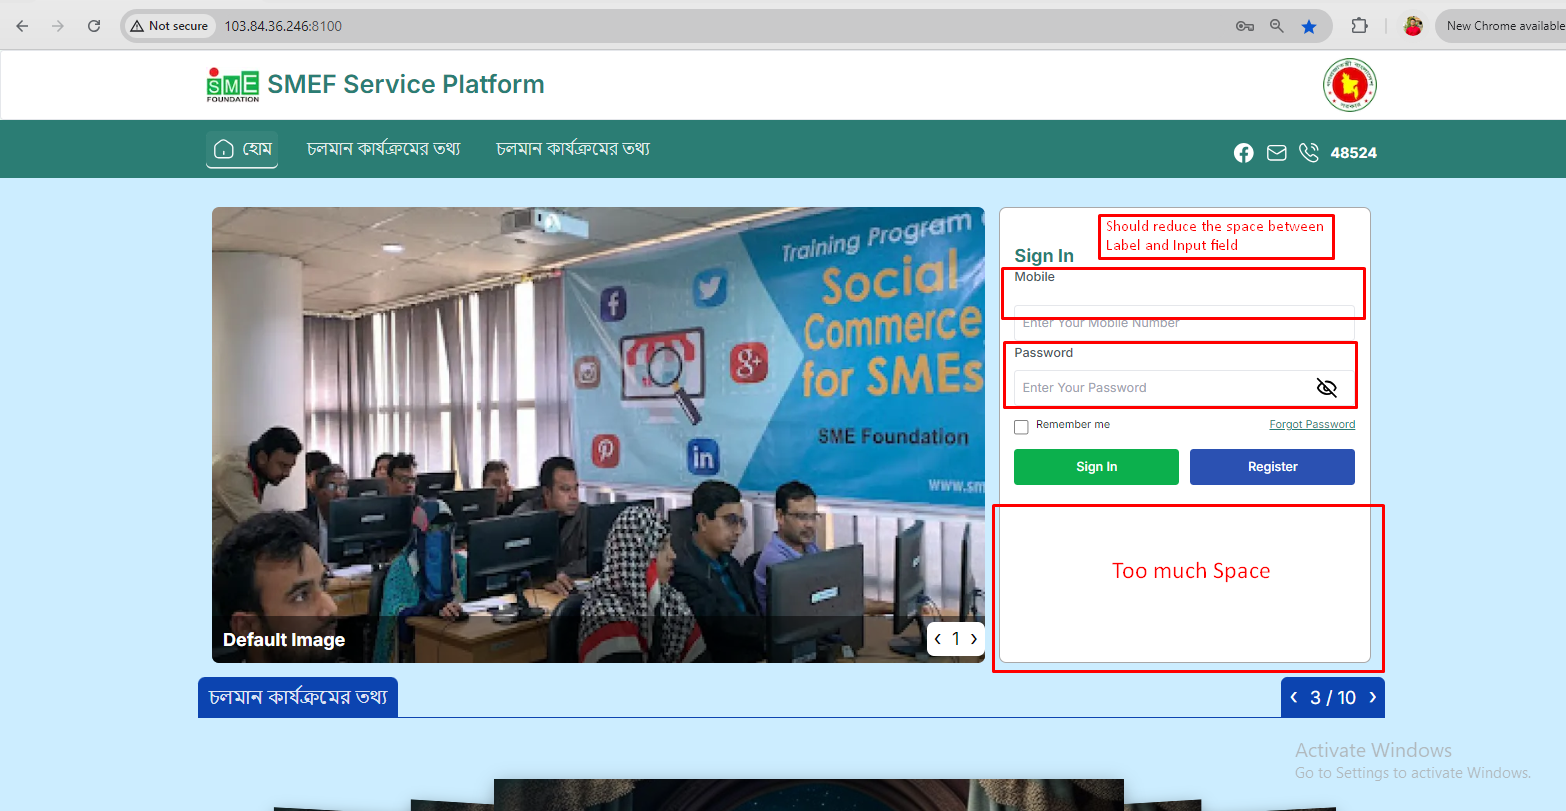Select the চলমান কার্যক্রমের তথ্য section tab

pyautogui.click(x=298, y=697)
